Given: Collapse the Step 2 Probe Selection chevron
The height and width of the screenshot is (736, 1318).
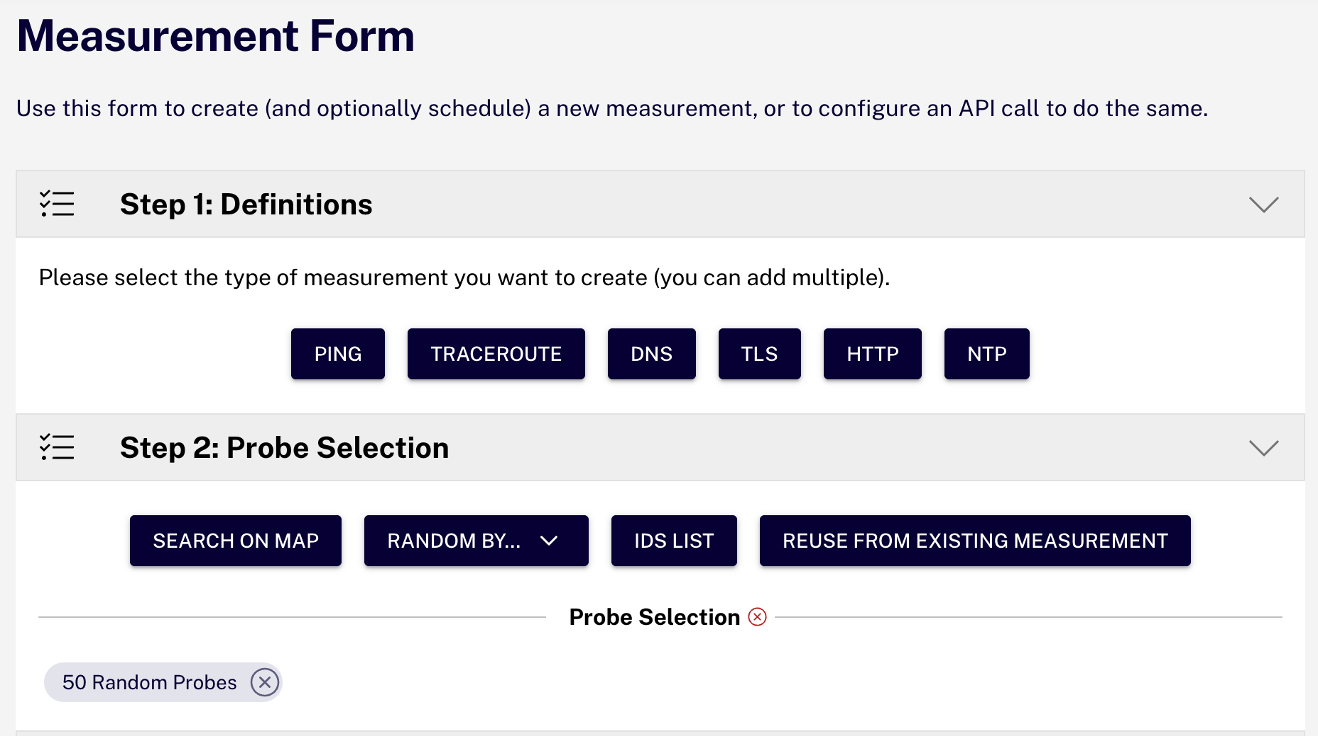Looking at the screenshot, I should (x=1264, y=447).
